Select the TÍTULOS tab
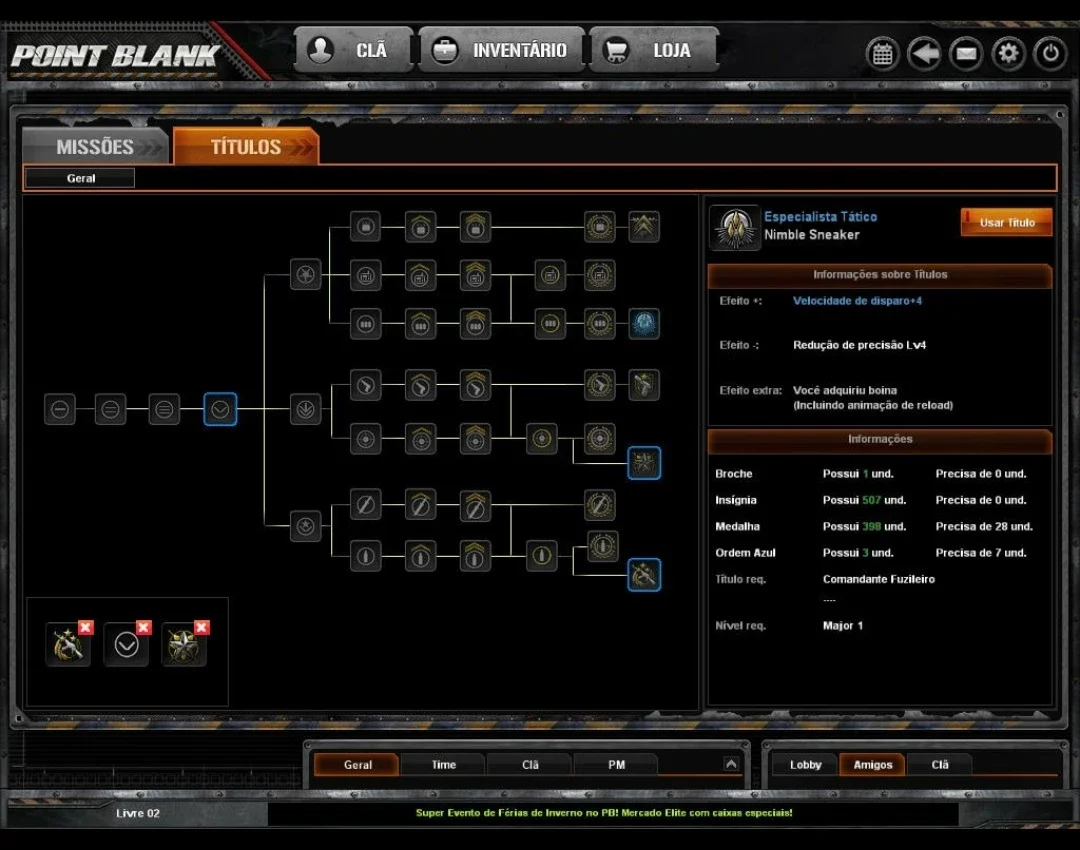1080x850 pixels. [246, 146]
